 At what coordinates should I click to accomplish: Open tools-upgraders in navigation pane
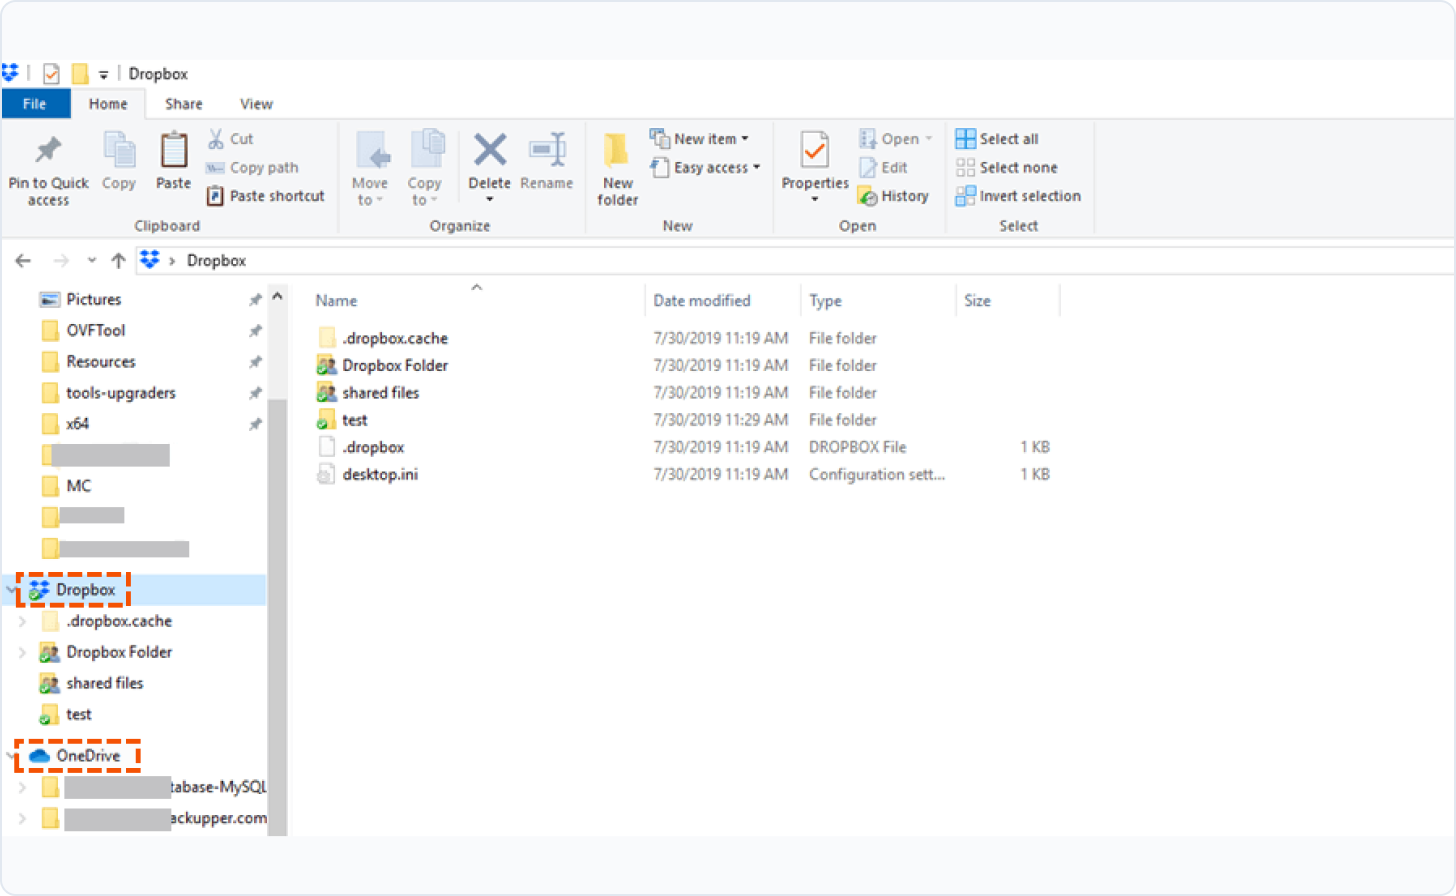[x=120, y=392]
